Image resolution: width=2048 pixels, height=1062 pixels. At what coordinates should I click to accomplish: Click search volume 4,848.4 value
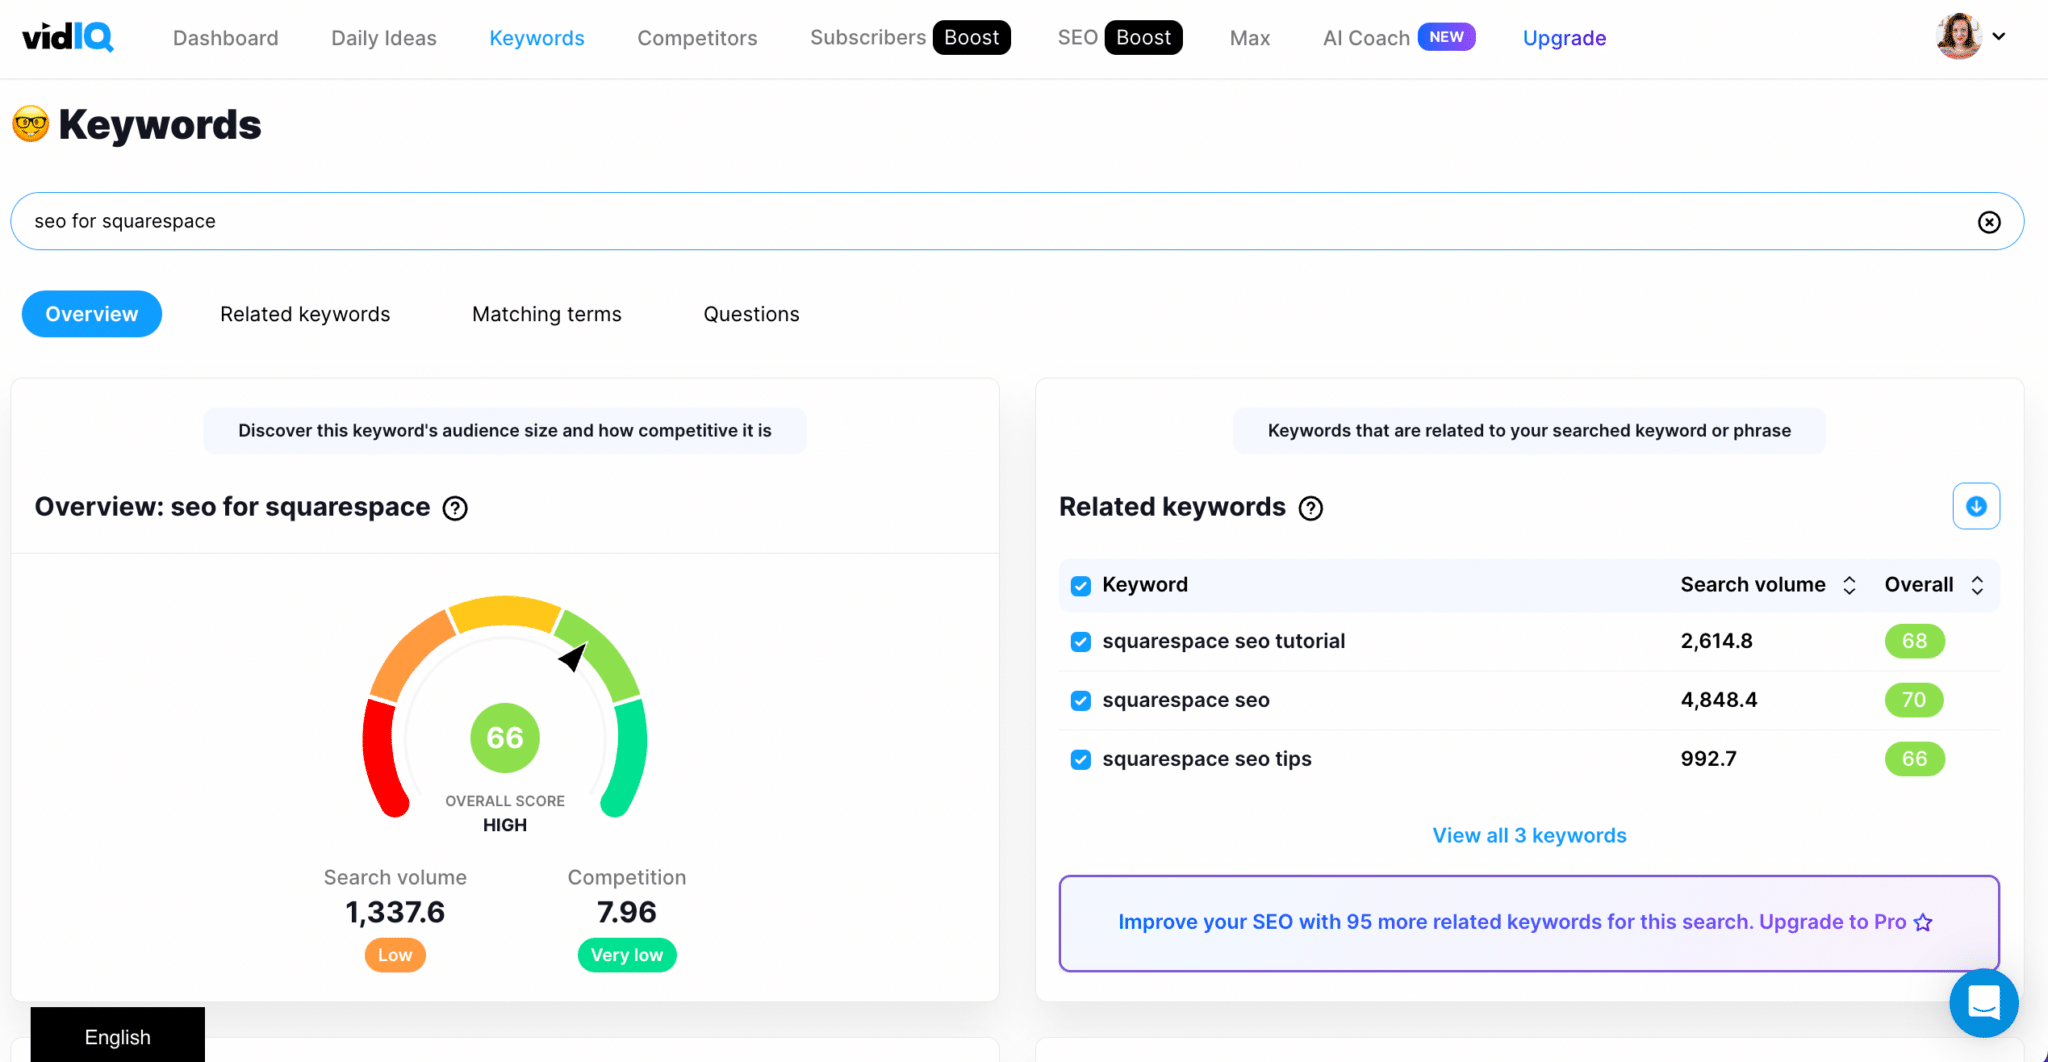pos(1718,700)
